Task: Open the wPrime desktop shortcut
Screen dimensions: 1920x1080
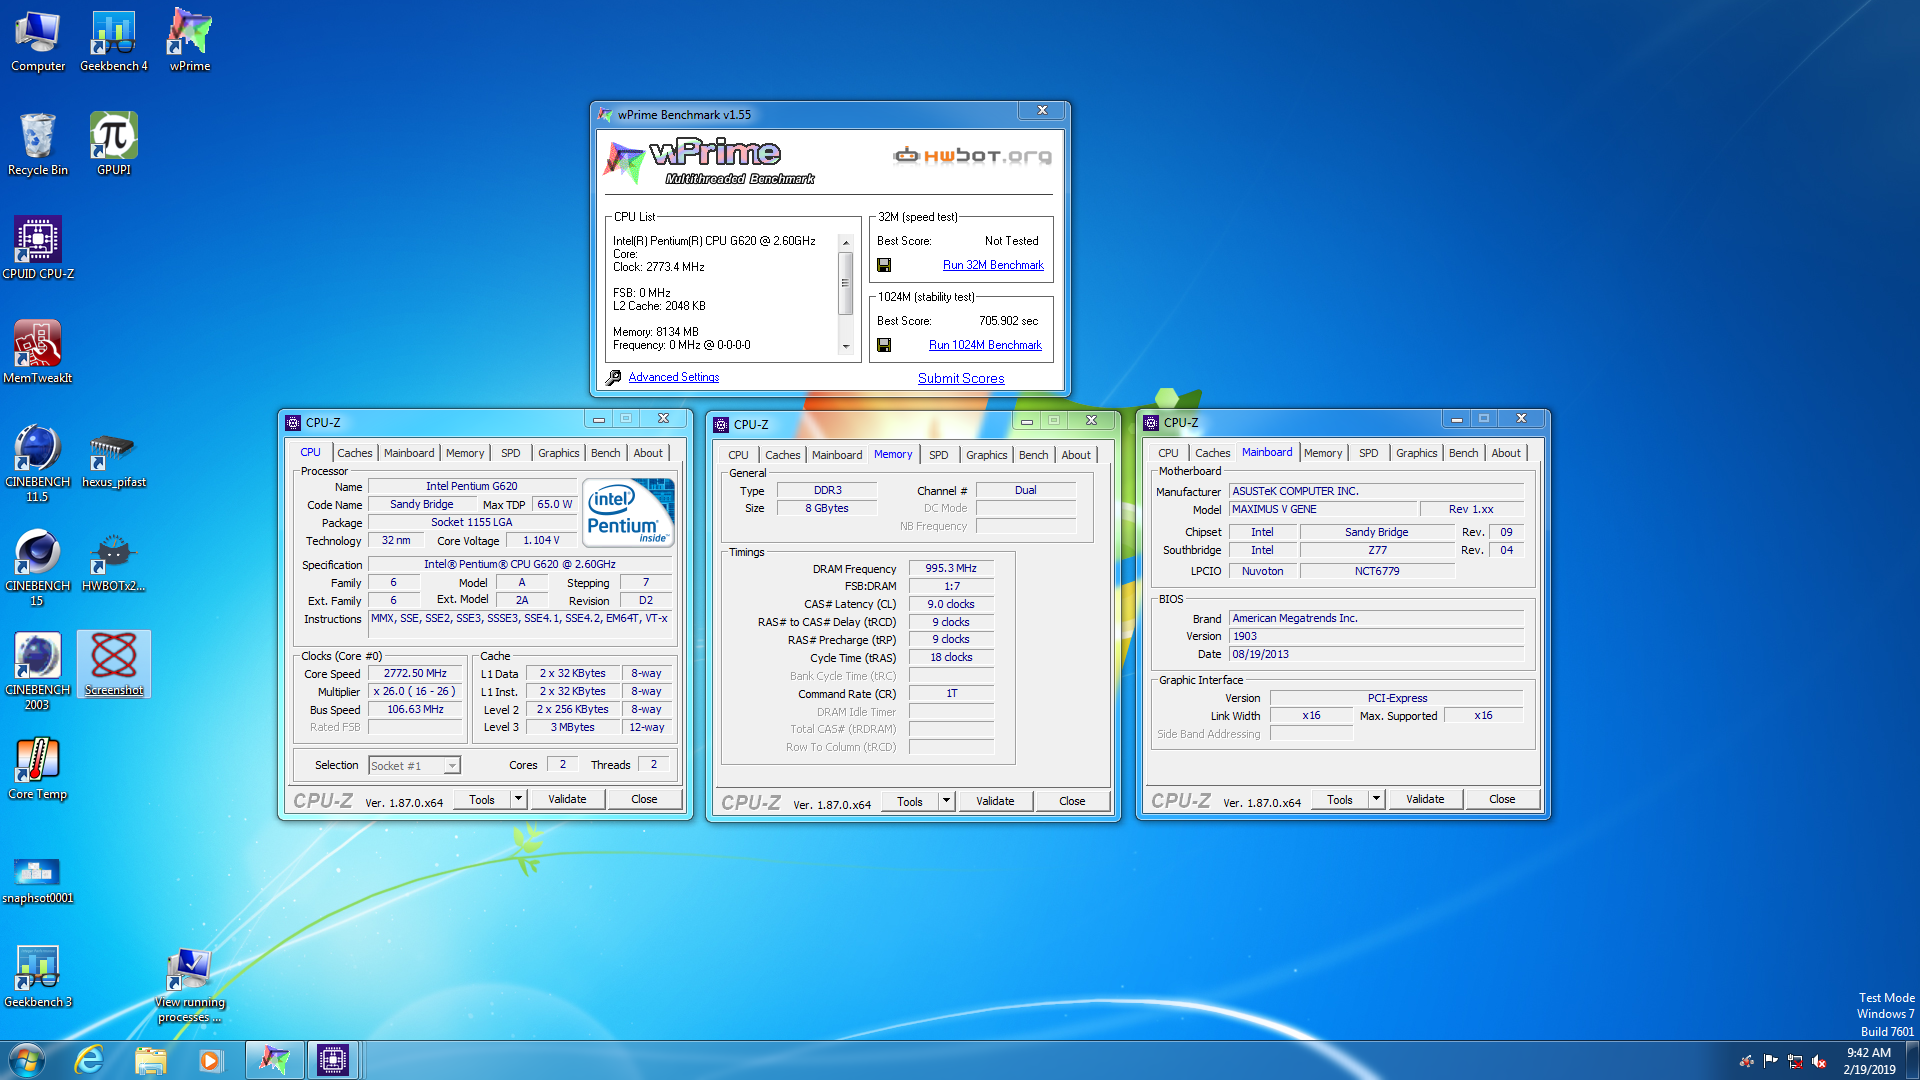Action: [x=190, y=42]
